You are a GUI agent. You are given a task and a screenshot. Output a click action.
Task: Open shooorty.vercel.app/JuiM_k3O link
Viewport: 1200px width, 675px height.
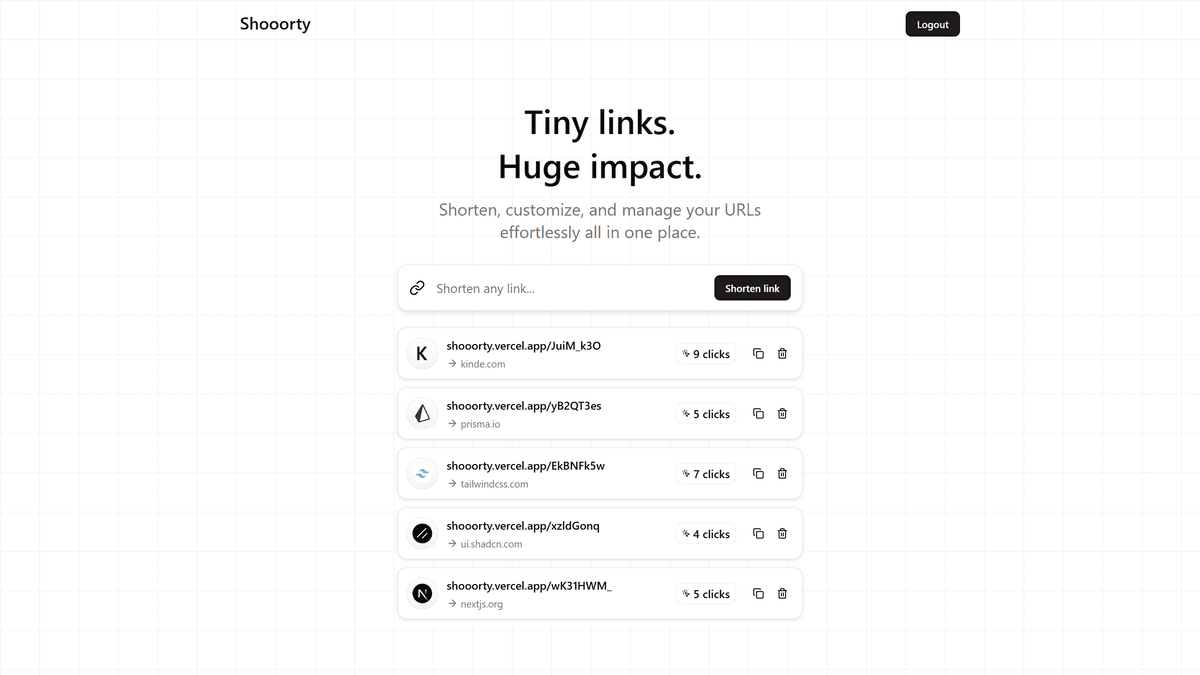[x=524, y=346]
